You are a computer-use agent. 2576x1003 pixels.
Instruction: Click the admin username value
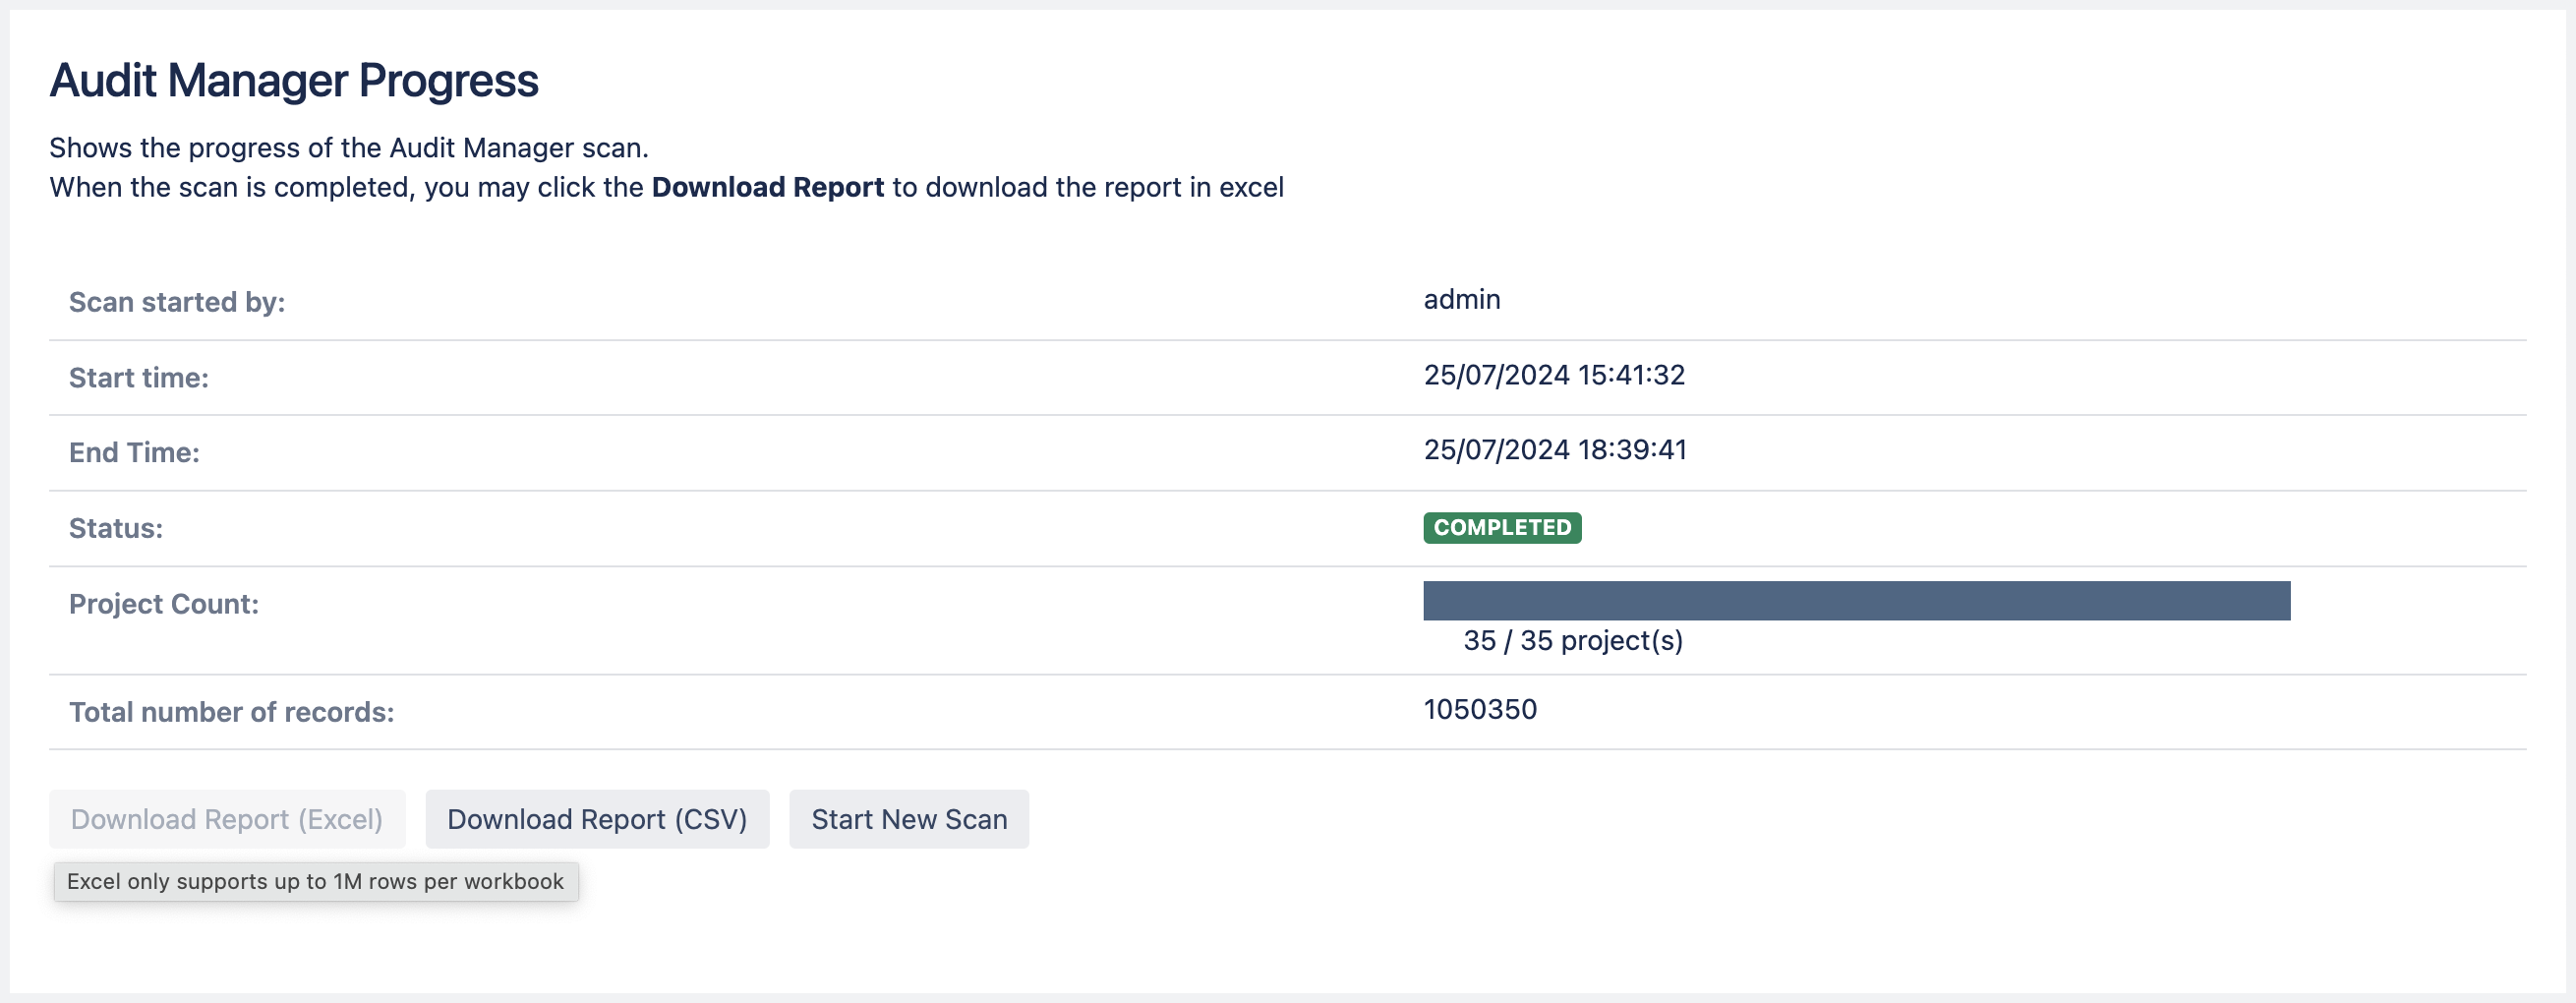1462,299
